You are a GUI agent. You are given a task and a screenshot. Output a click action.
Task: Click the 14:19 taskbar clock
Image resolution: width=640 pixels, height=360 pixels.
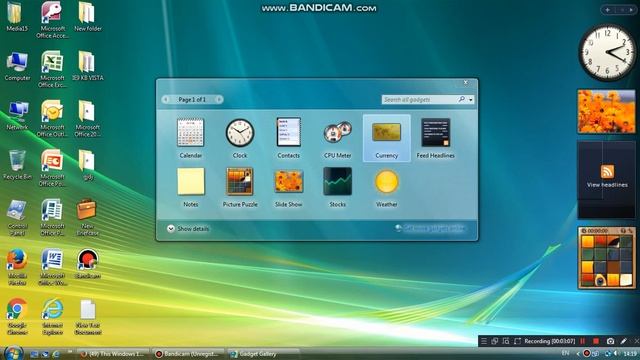(x=630, y=353)
